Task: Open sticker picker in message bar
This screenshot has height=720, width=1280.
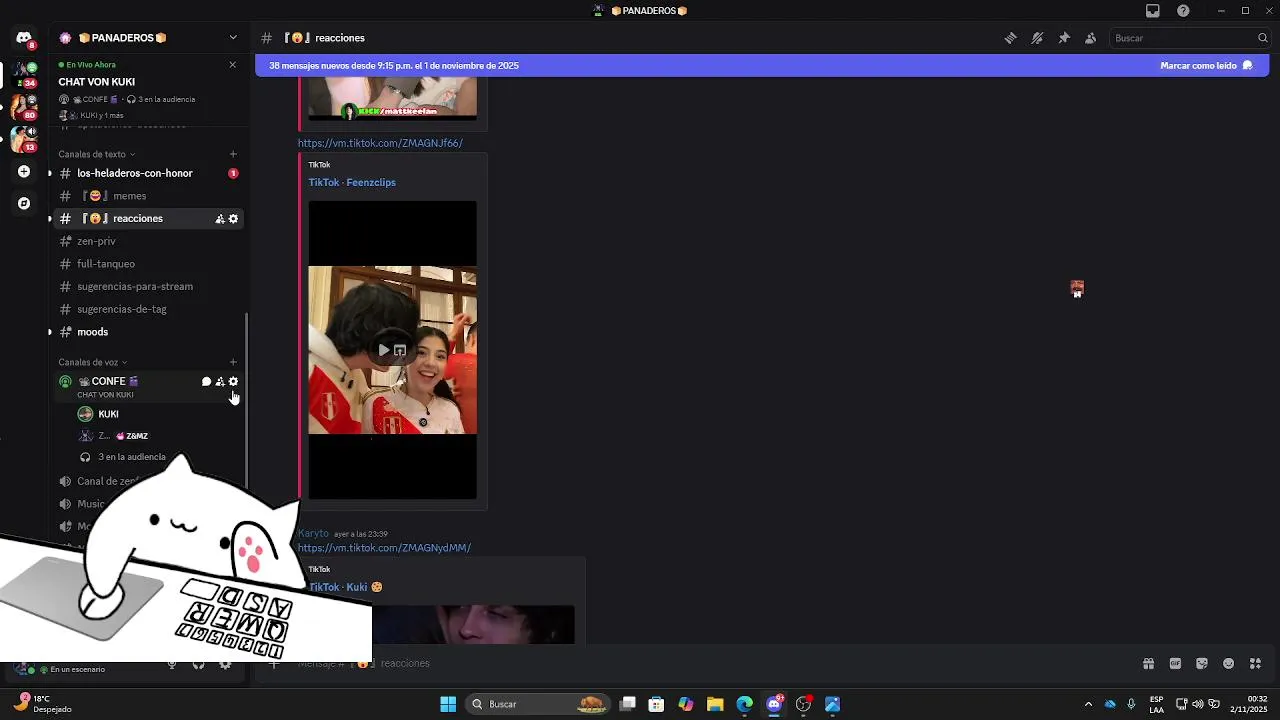Action: click(1202, 663)
